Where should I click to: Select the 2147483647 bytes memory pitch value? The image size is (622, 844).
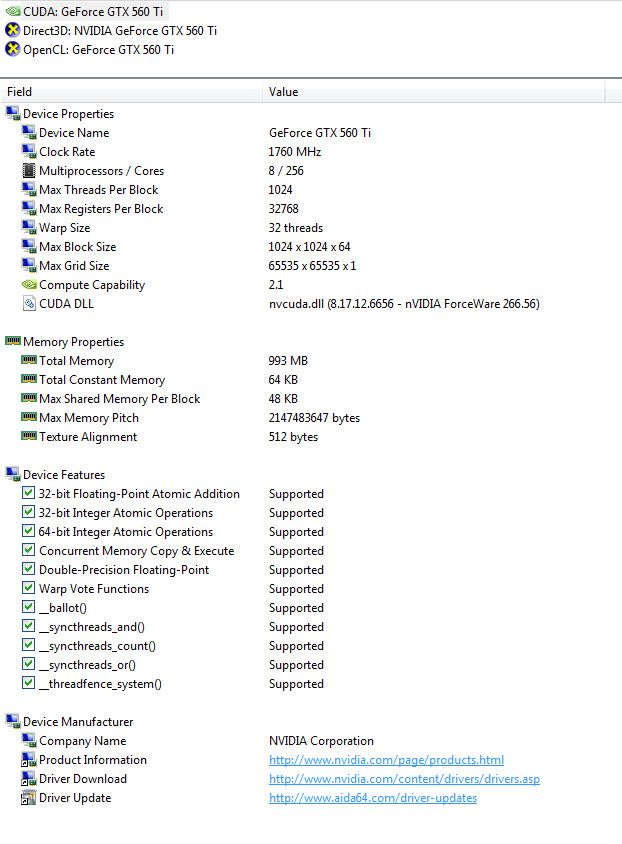[314, 418]
